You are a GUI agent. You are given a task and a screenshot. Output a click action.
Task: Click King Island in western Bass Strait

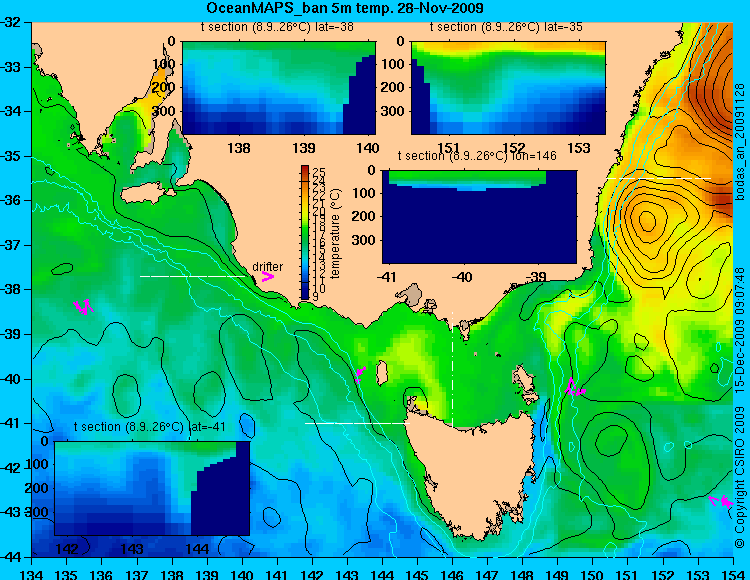tap(382, 373)
